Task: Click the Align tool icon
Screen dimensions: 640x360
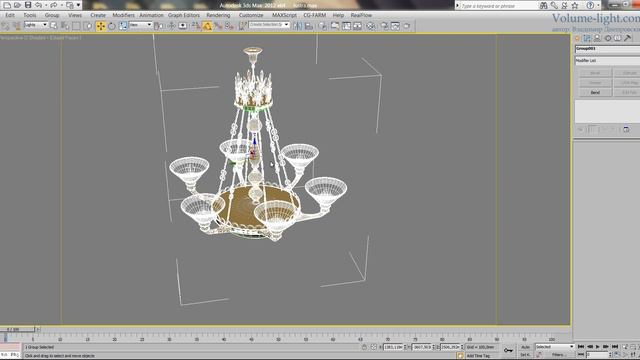Action: coord(309,26)
